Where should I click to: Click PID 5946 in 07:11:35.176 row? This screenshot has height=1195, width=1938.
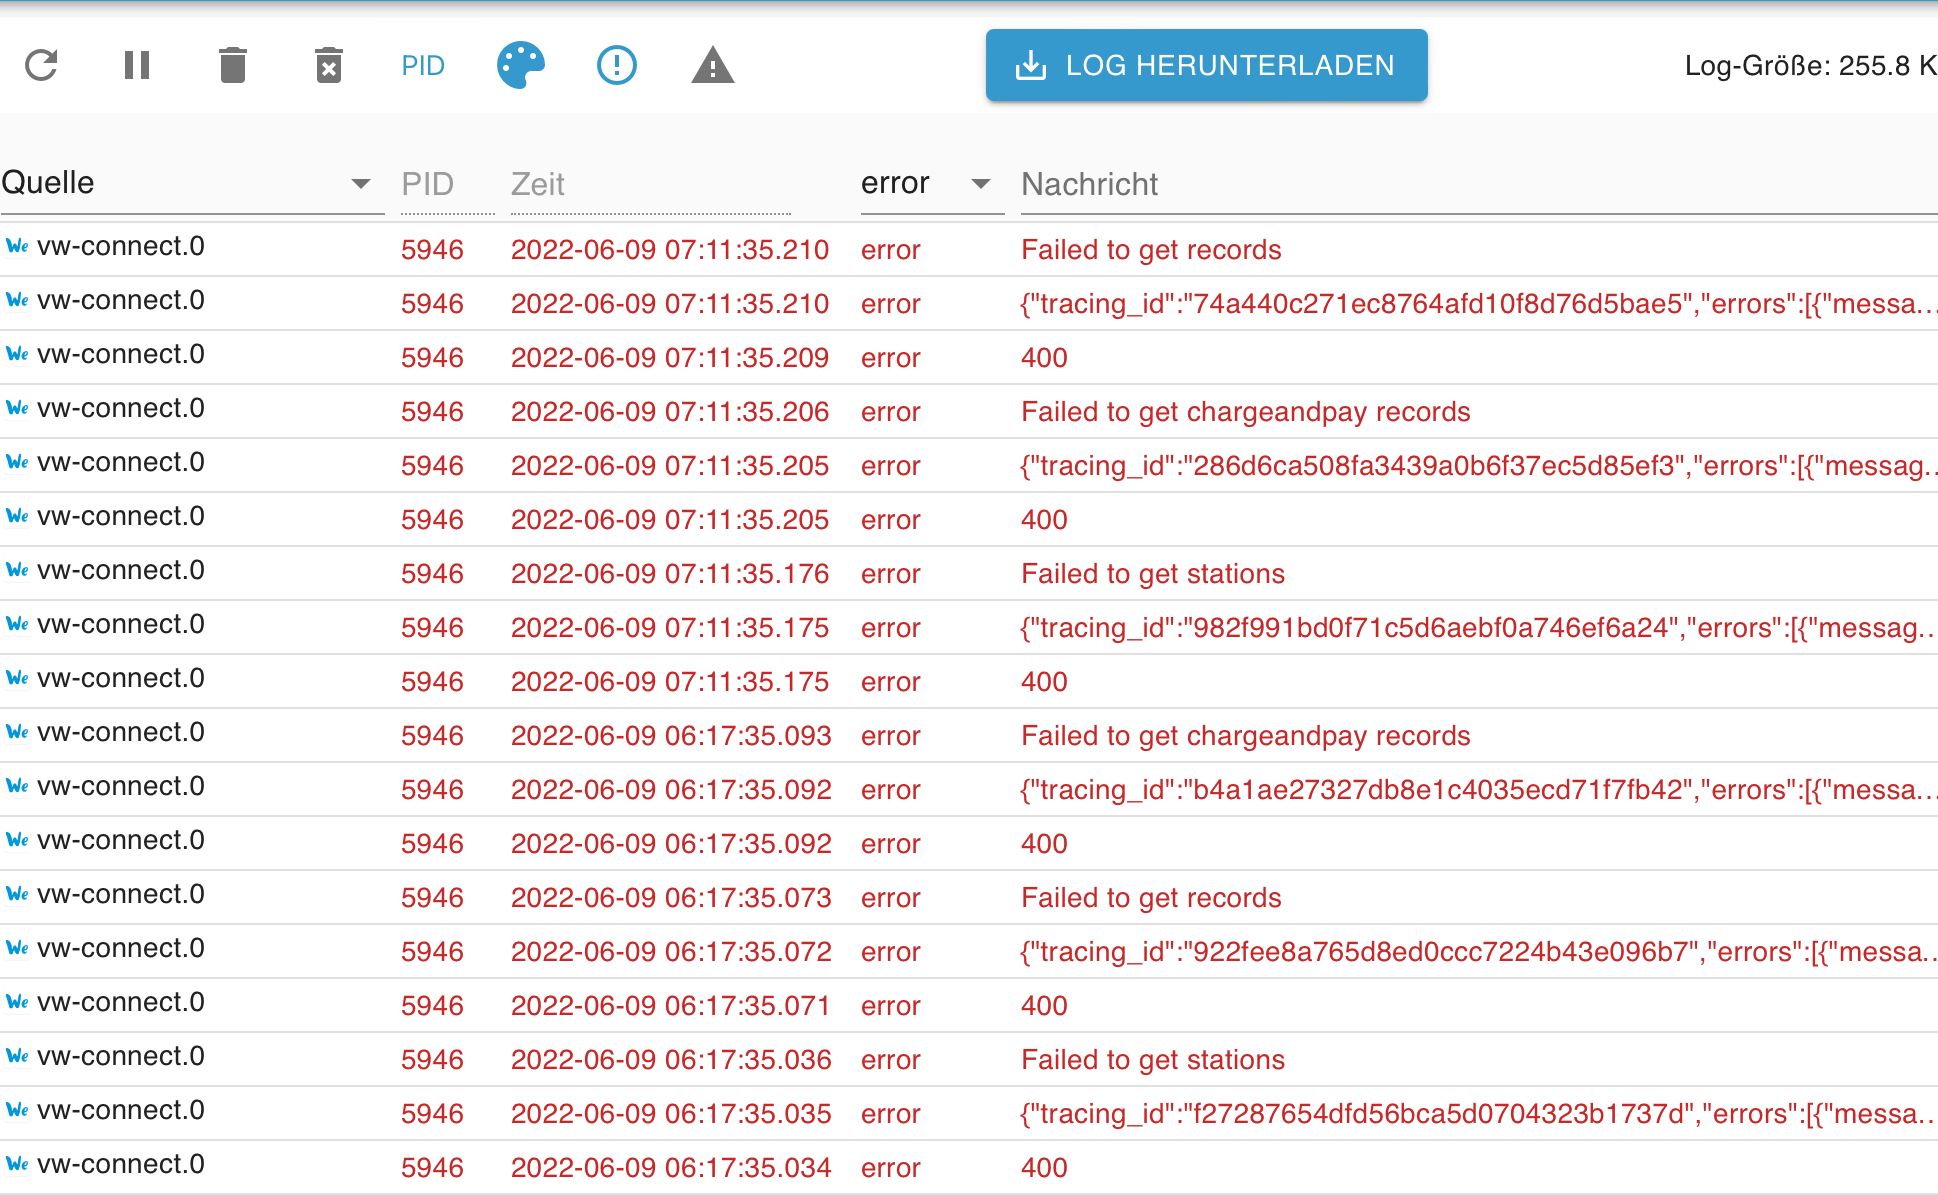[432, 574]
